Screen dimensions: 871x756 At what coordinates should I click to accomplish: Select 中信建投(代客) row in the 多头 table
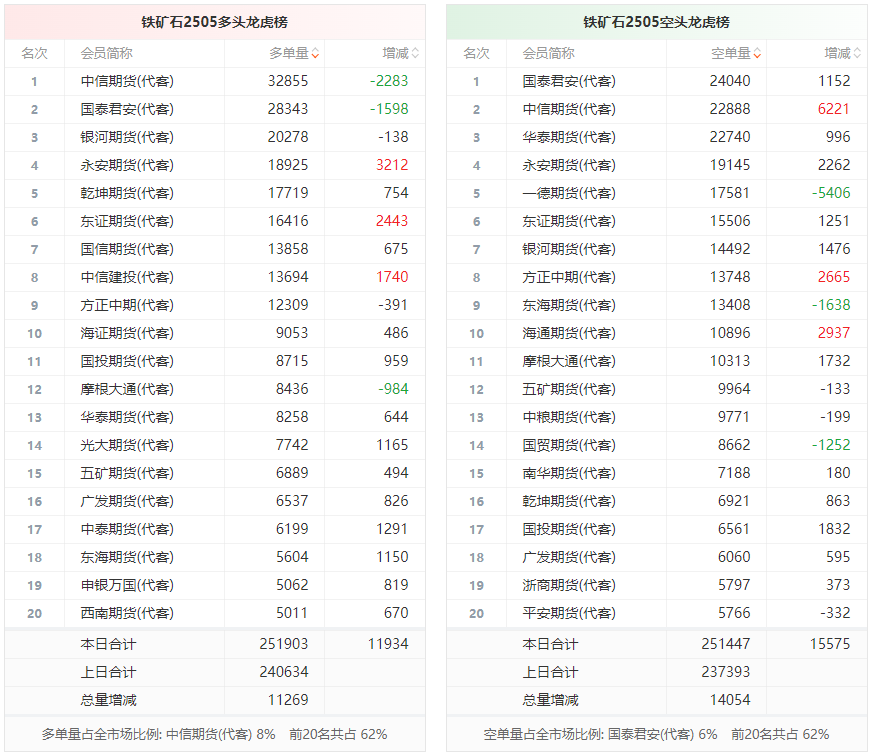click(127, 278)
